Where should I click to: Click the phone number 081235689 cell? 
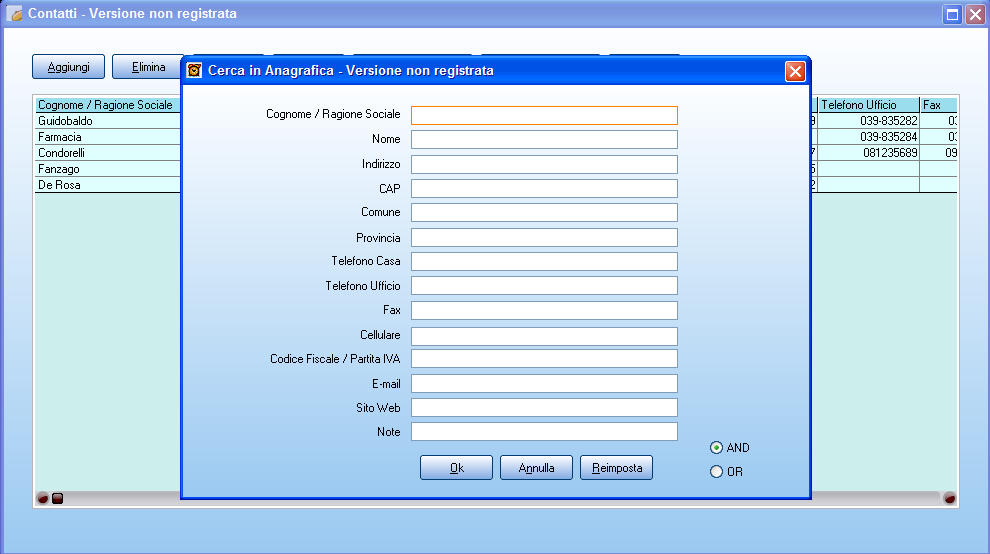point(869,153)
